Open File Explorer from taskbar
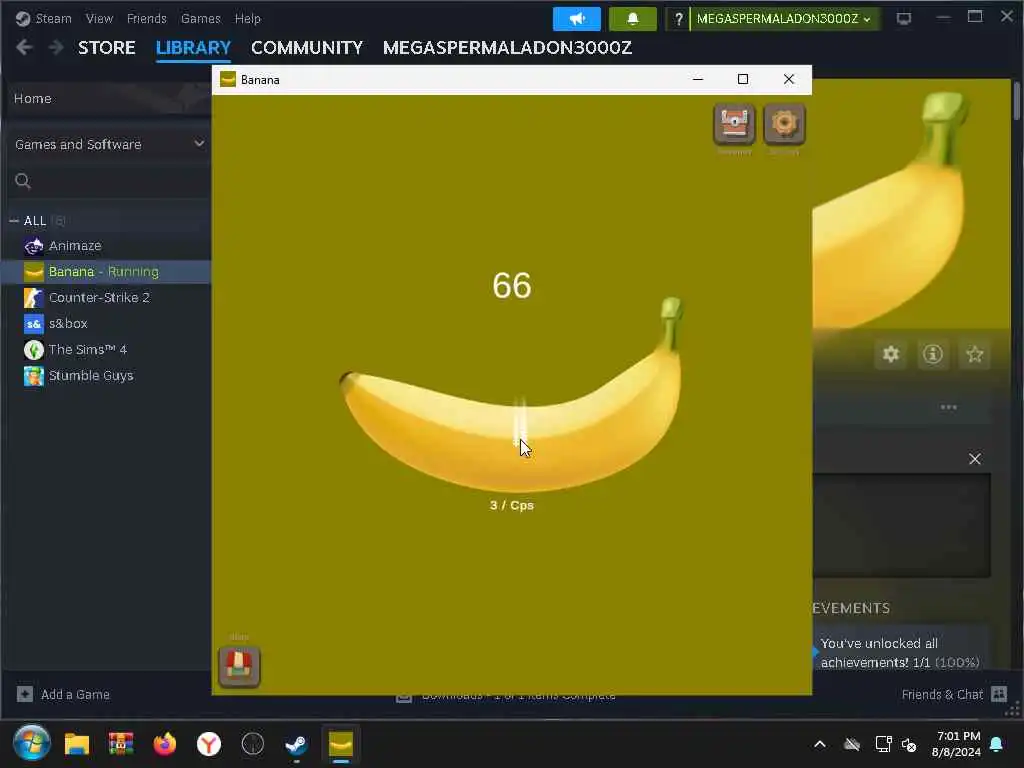Screen dimensions: 1024x768 (x=76, y=744)
